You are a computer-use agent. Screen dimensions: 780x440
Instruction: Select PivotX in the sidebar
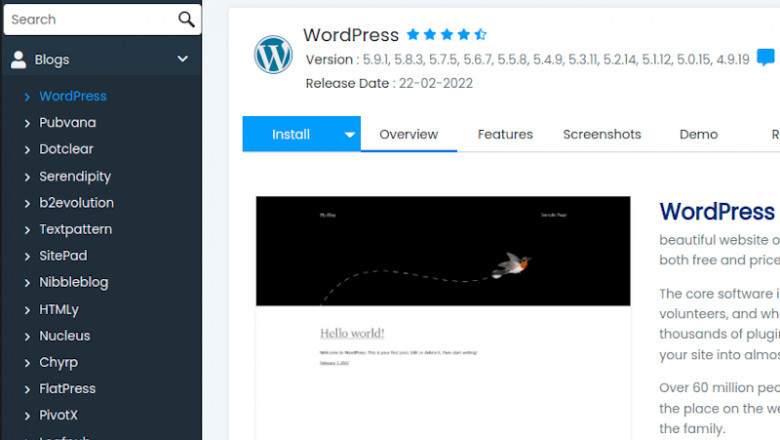tap(58, 415)
